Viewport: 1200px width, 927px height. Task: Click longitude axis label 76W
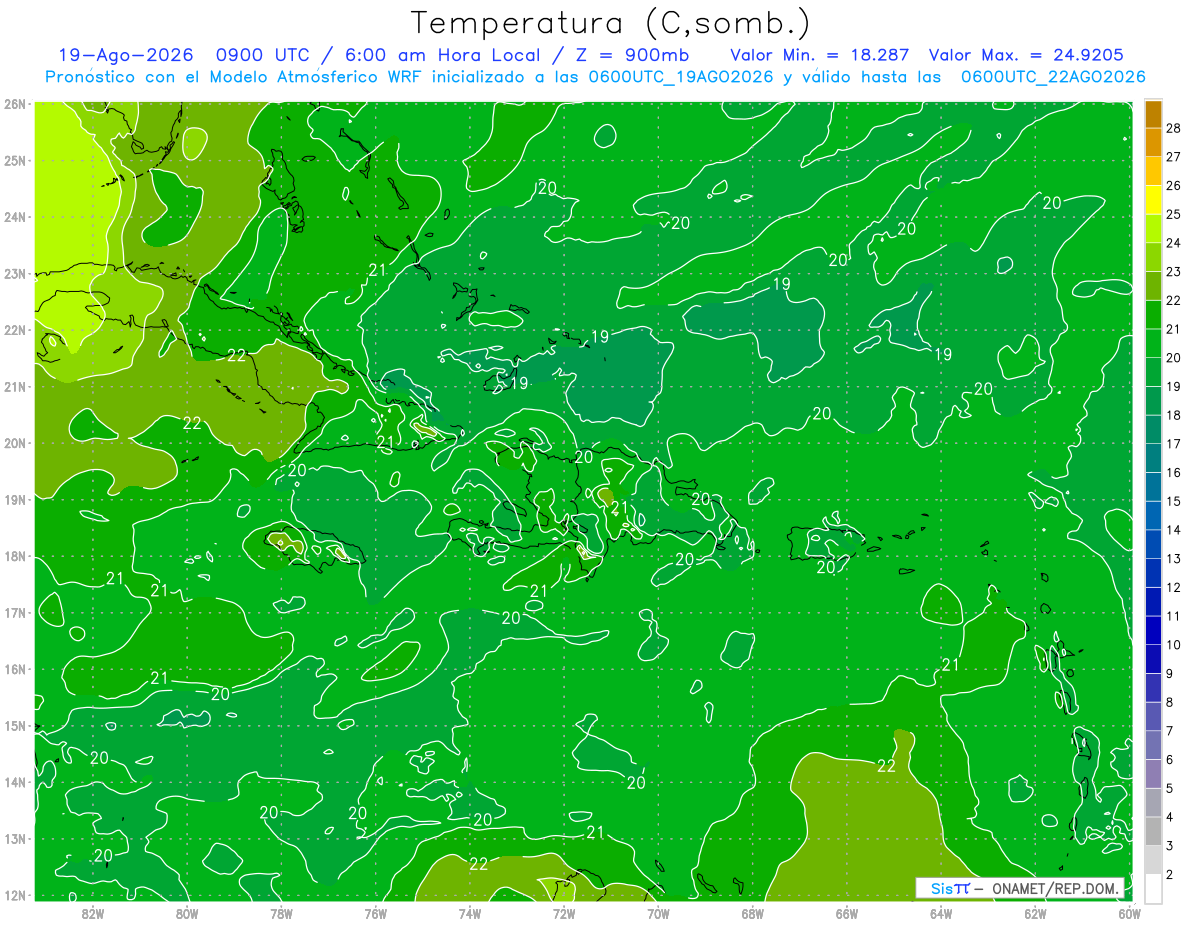375,913
